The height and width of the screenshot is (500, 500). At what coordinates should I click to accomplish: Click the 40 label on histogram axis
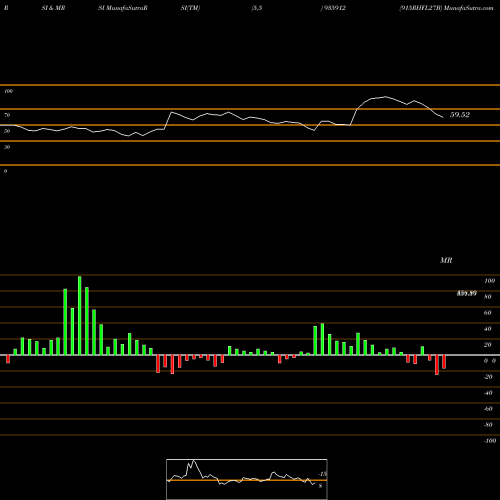coord(488,329)
